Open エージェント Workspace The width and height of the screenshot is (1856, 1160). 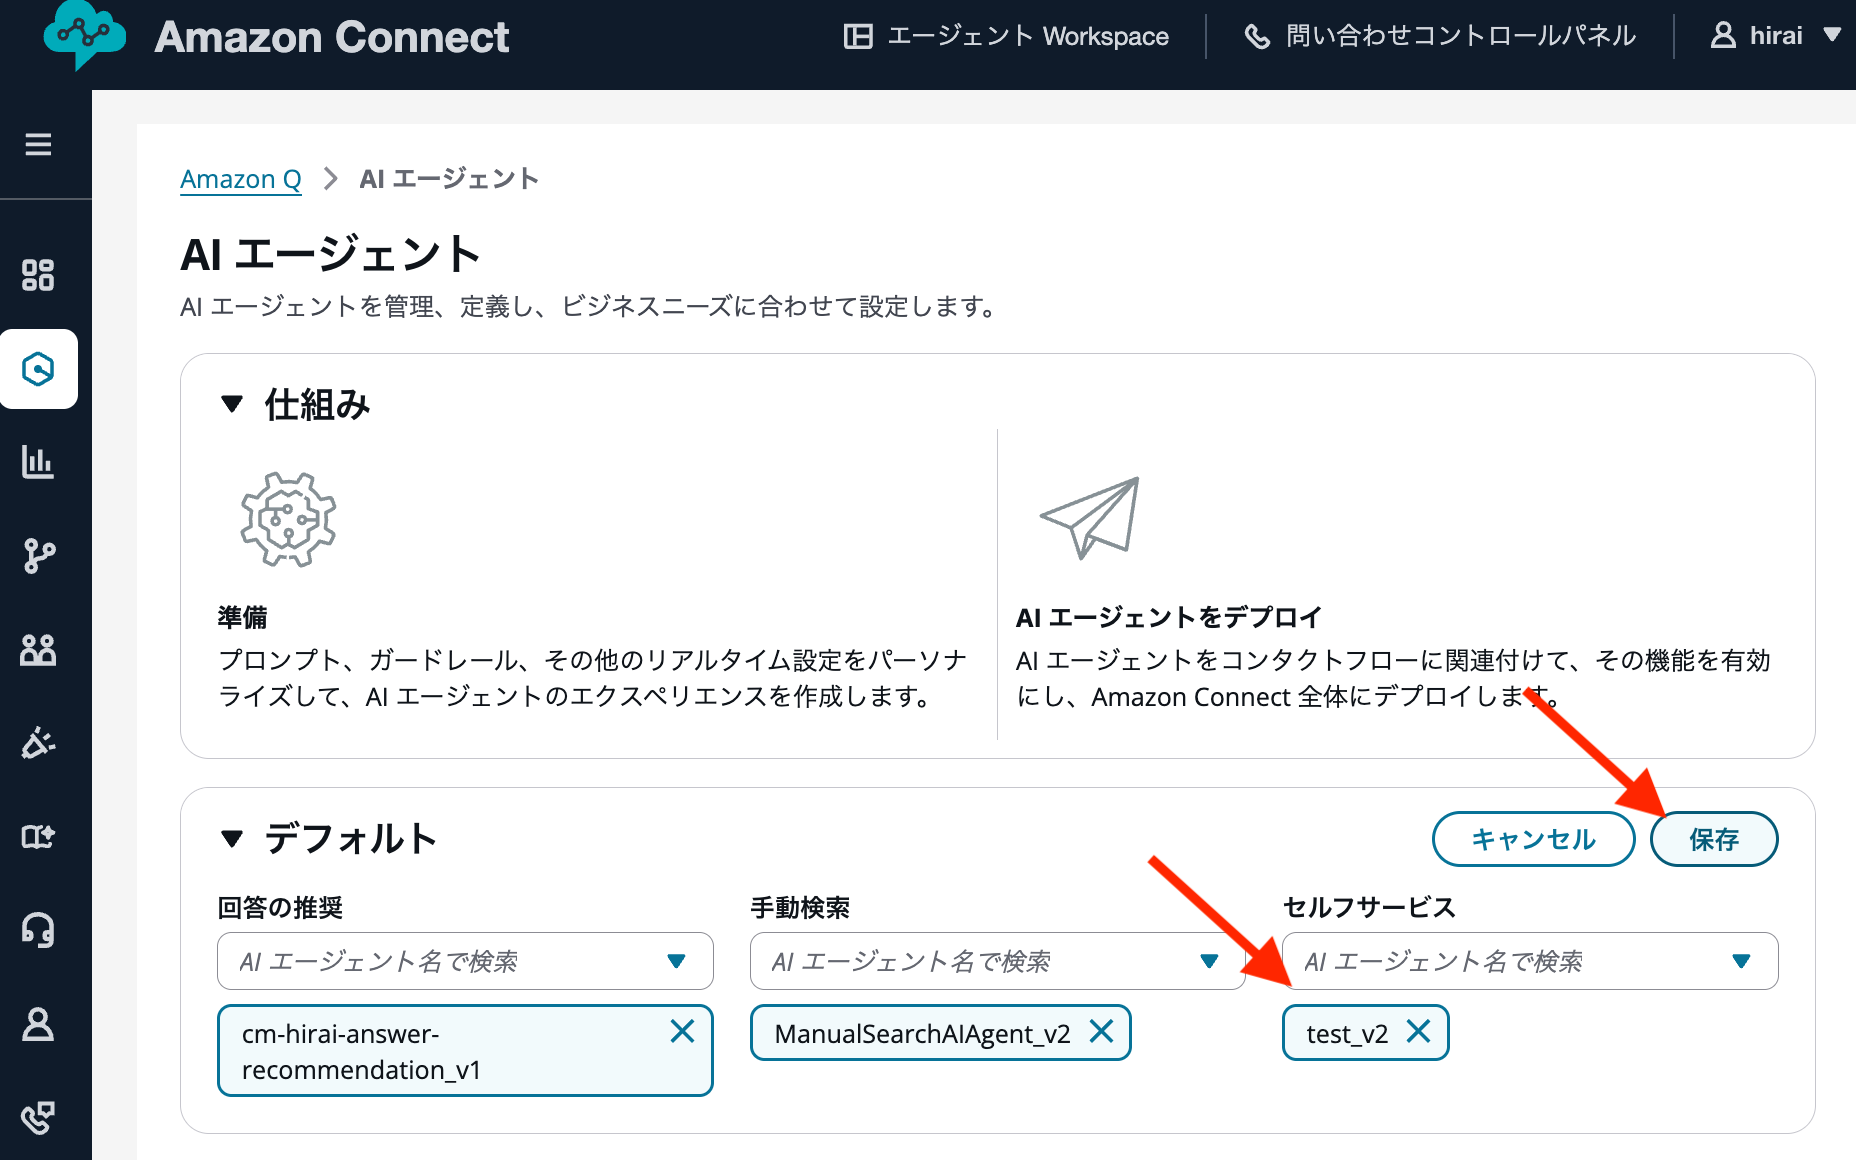[x=1006, y=36]
